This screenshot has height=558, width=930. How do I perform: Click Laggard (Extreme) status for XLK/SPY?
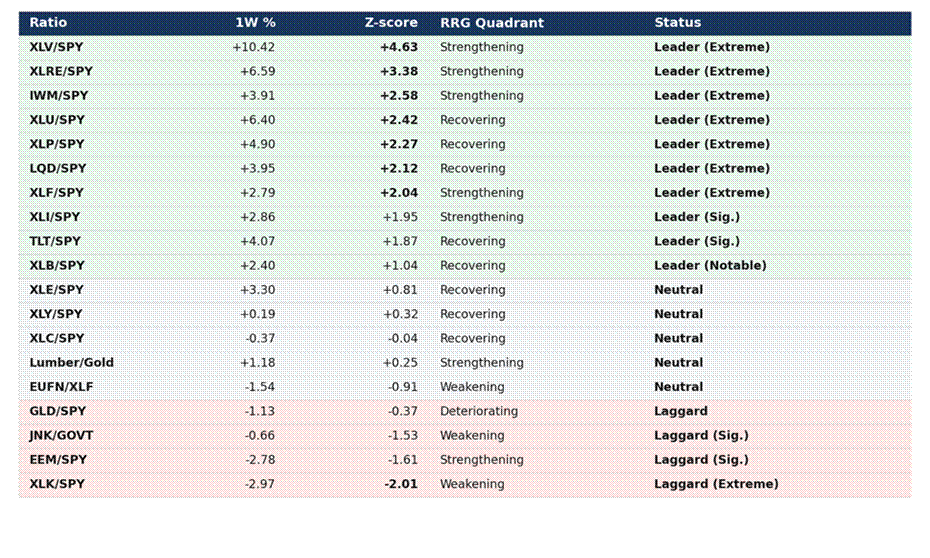coord(716,484)
